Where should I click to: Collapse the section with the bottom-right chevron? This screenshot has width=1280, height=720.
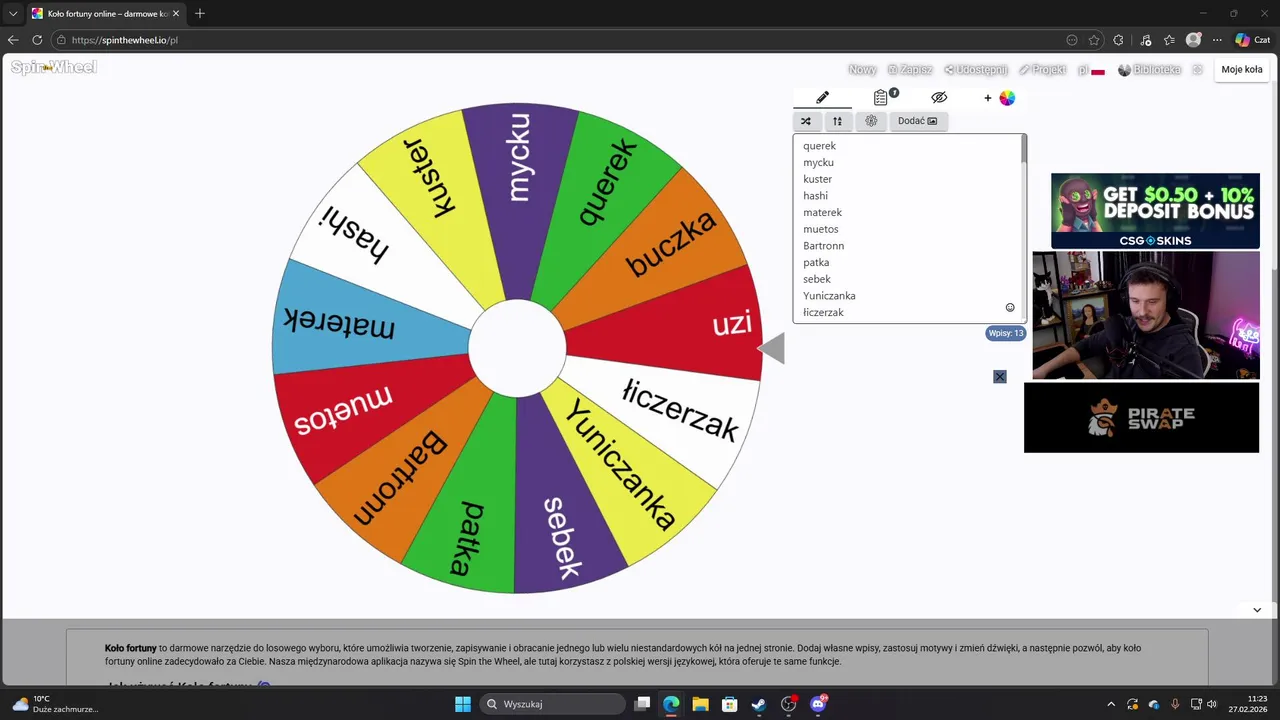[x=1257, y=610]
